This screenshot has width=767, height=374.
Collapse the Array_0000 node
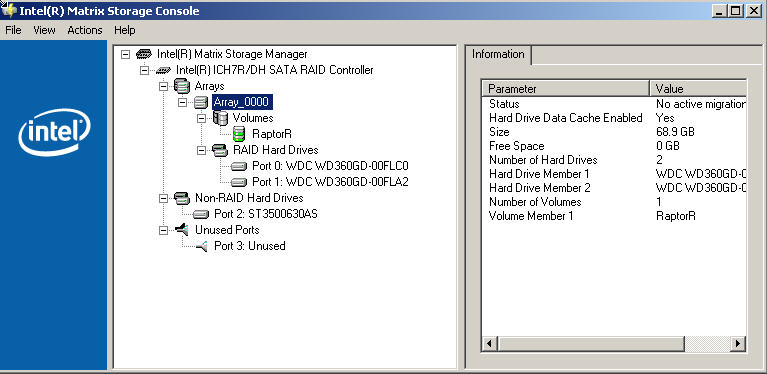[x=182, y=103]
